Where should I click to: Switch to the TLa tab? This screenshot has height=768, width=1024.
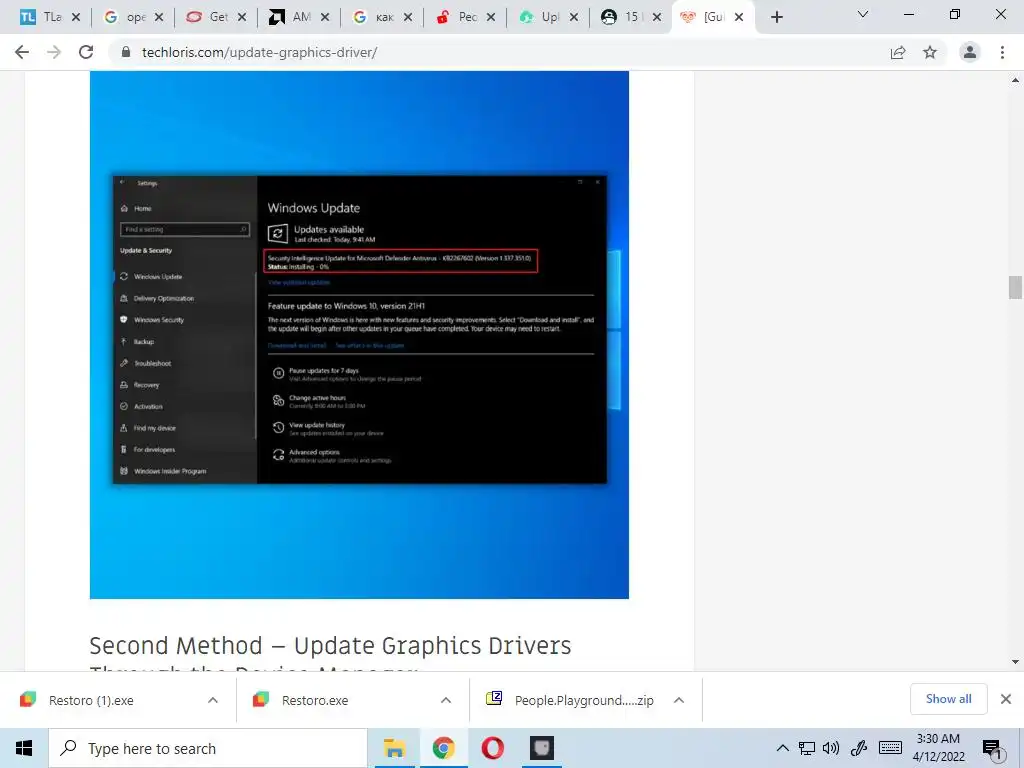tap(42, 17)
